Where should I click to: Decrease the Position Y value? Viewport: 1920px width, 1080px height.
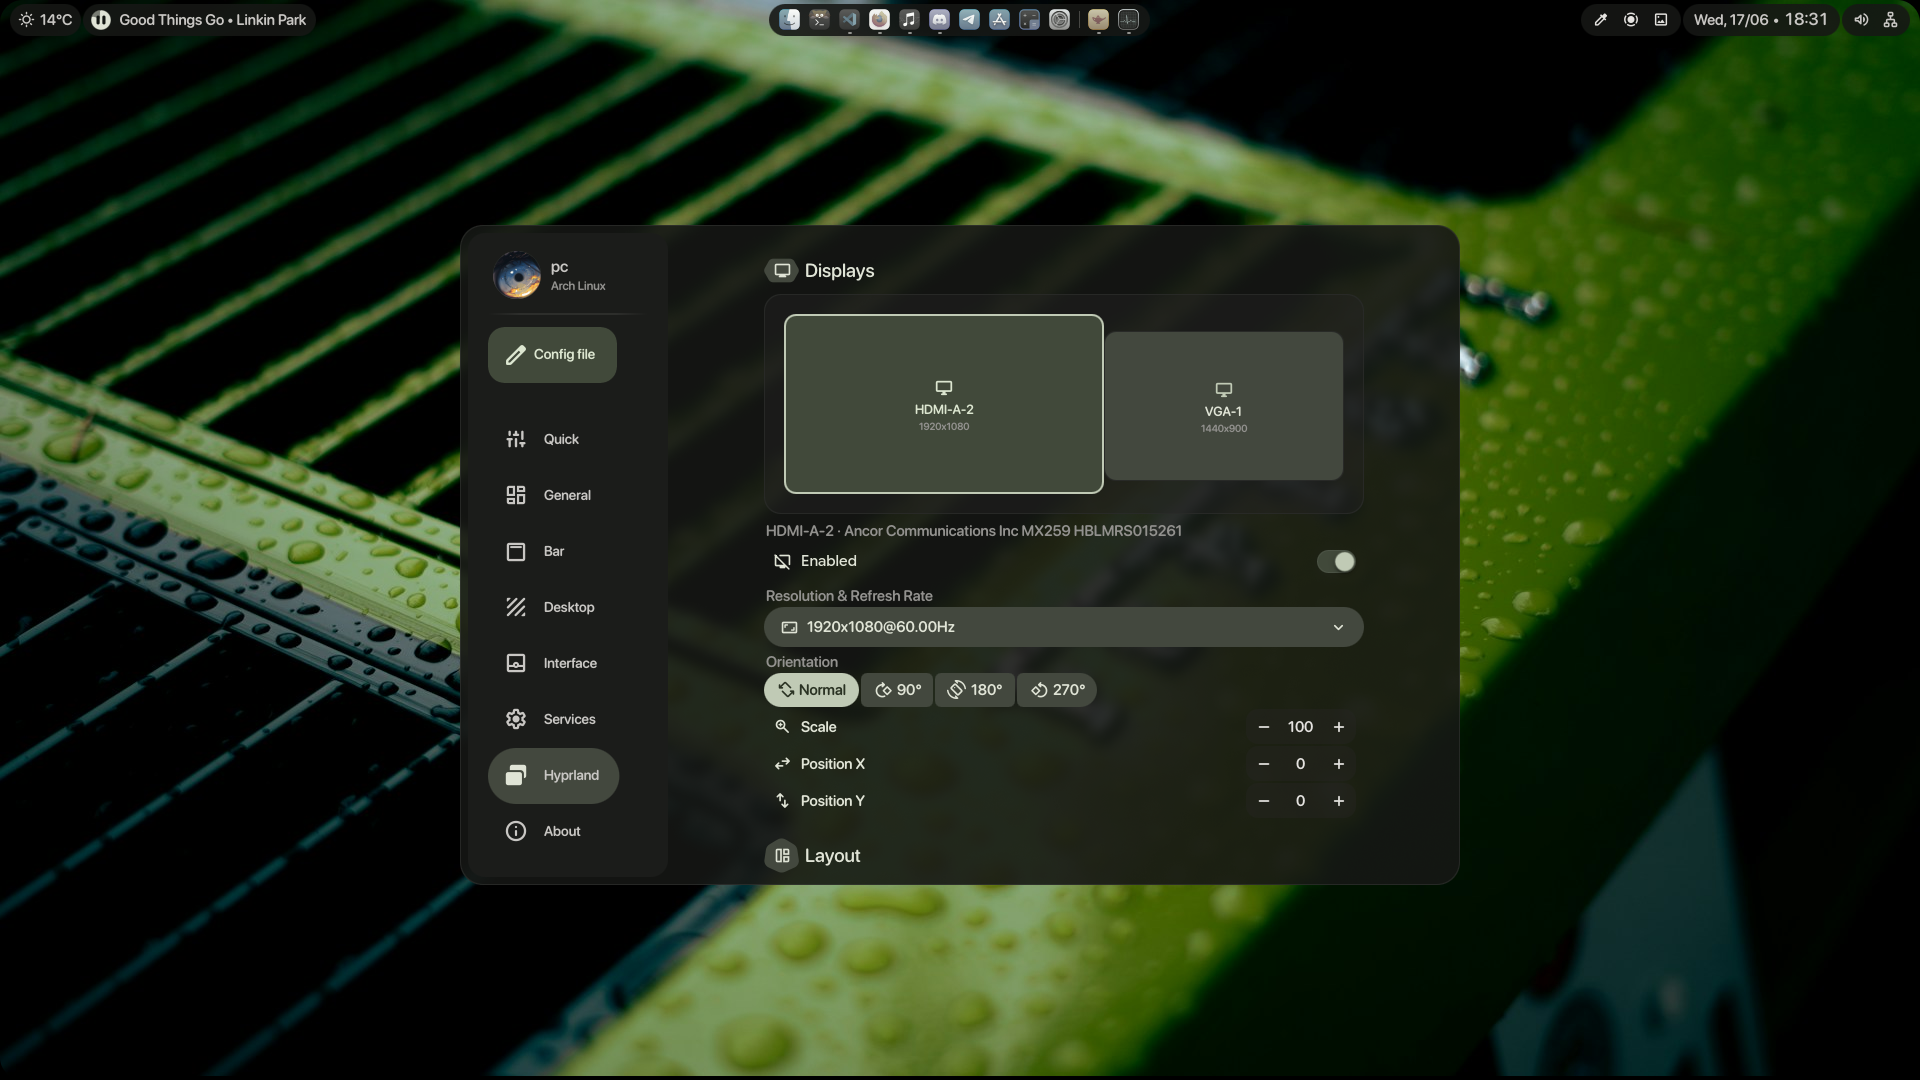pyautogui.click(x=1264, y=801)
